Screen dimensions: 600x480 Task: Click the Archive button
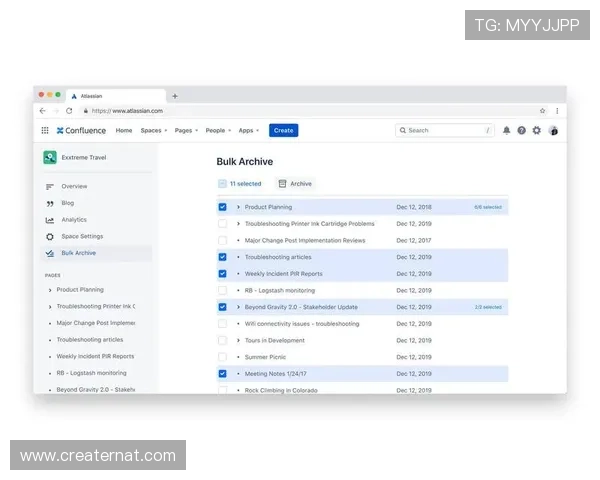click(295, 184)
